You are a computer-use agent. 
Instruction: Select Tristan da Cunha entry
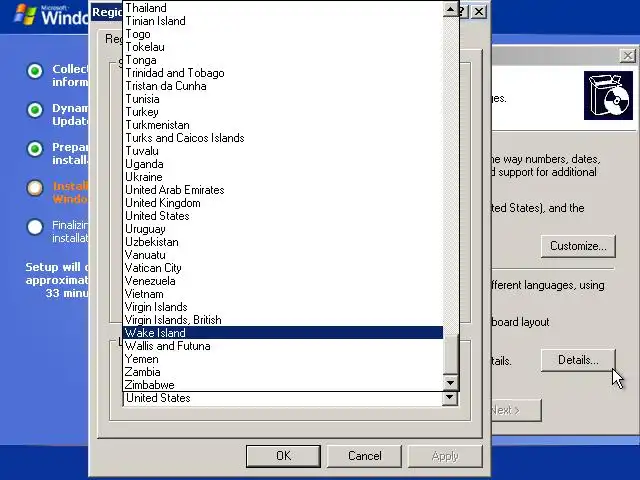coord(282,86)
